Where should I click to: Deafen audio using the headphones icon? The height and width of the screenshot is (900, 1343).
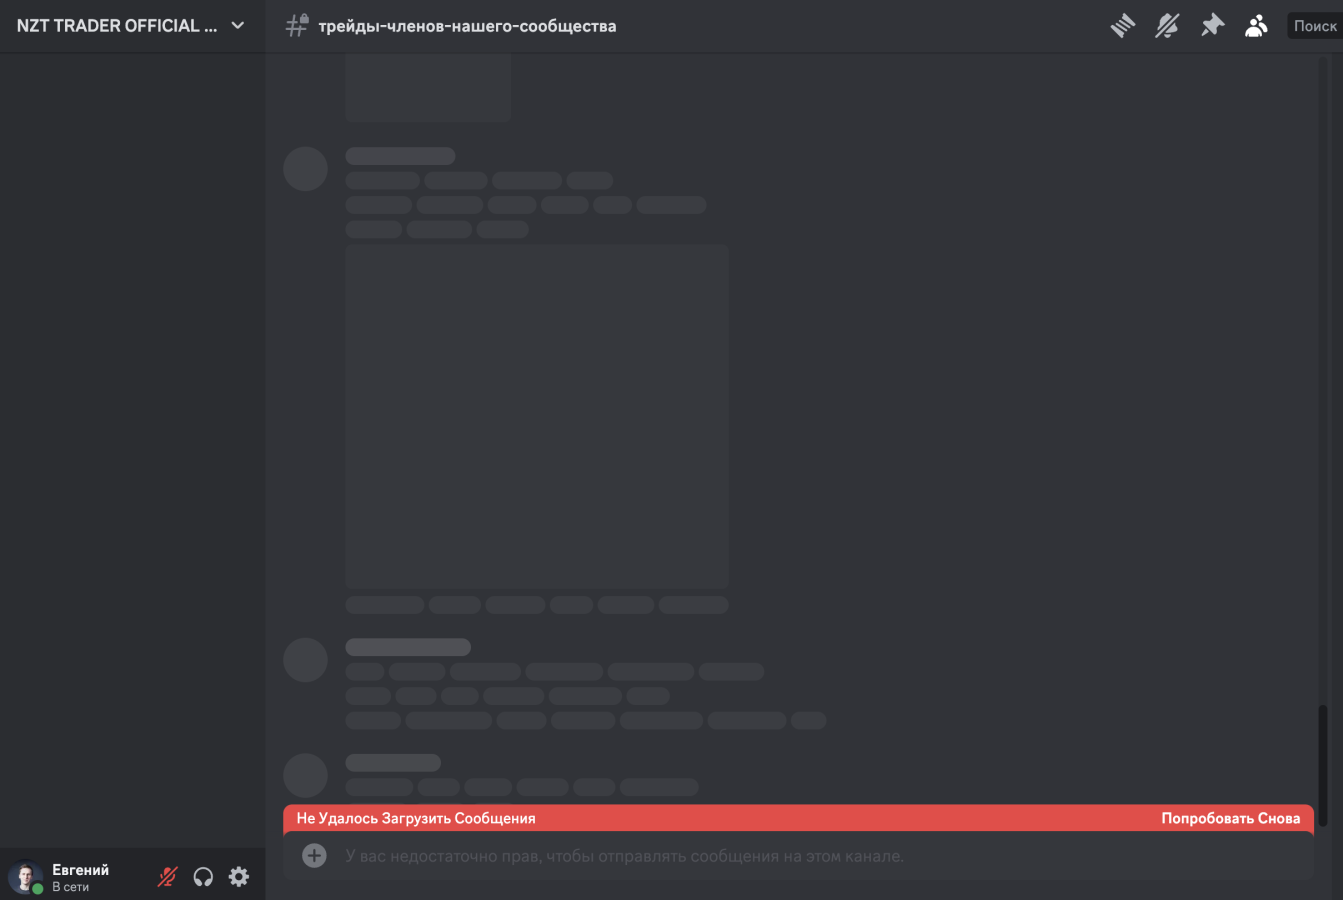[203, 877]
